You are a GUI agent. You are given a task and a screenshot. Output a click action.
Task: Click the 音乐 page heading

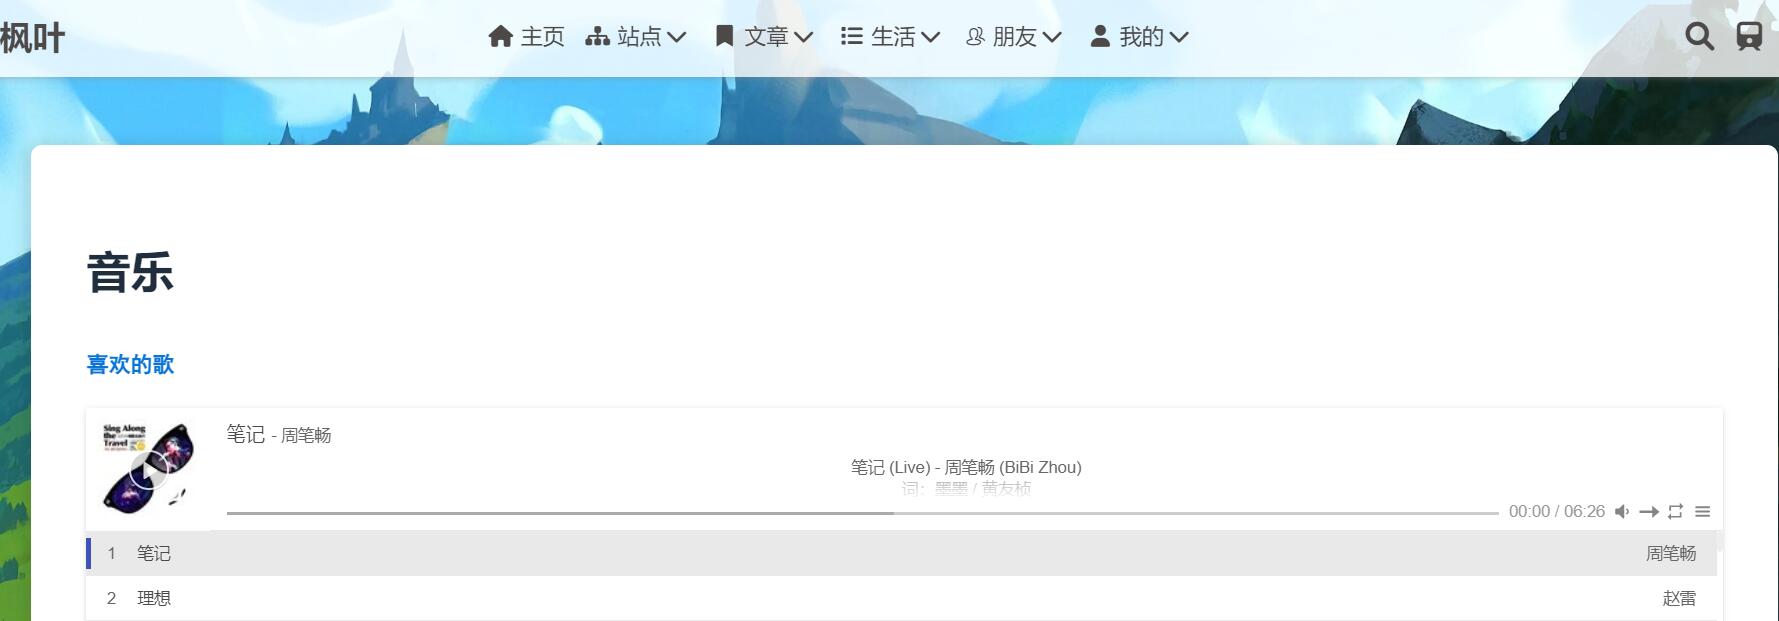tap(130, 273)
